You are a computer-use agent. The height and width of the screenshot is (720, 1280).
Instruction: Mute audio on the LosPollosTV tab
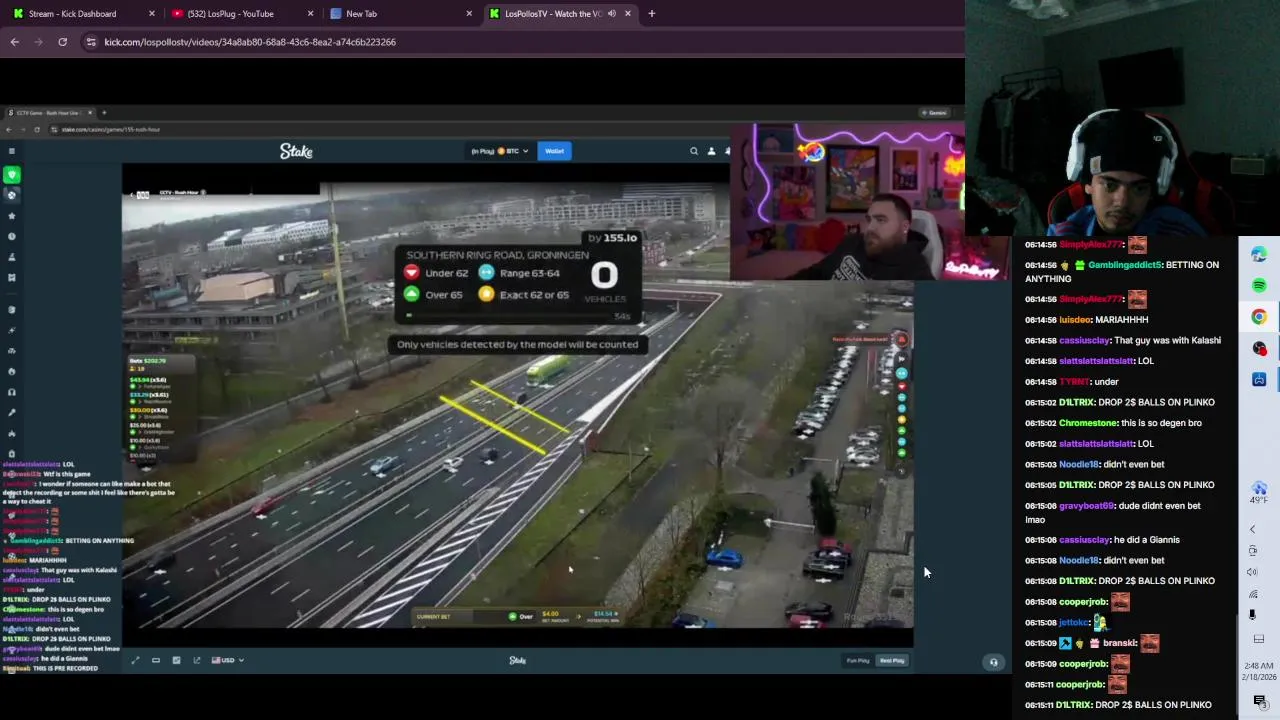pos(611,14)
